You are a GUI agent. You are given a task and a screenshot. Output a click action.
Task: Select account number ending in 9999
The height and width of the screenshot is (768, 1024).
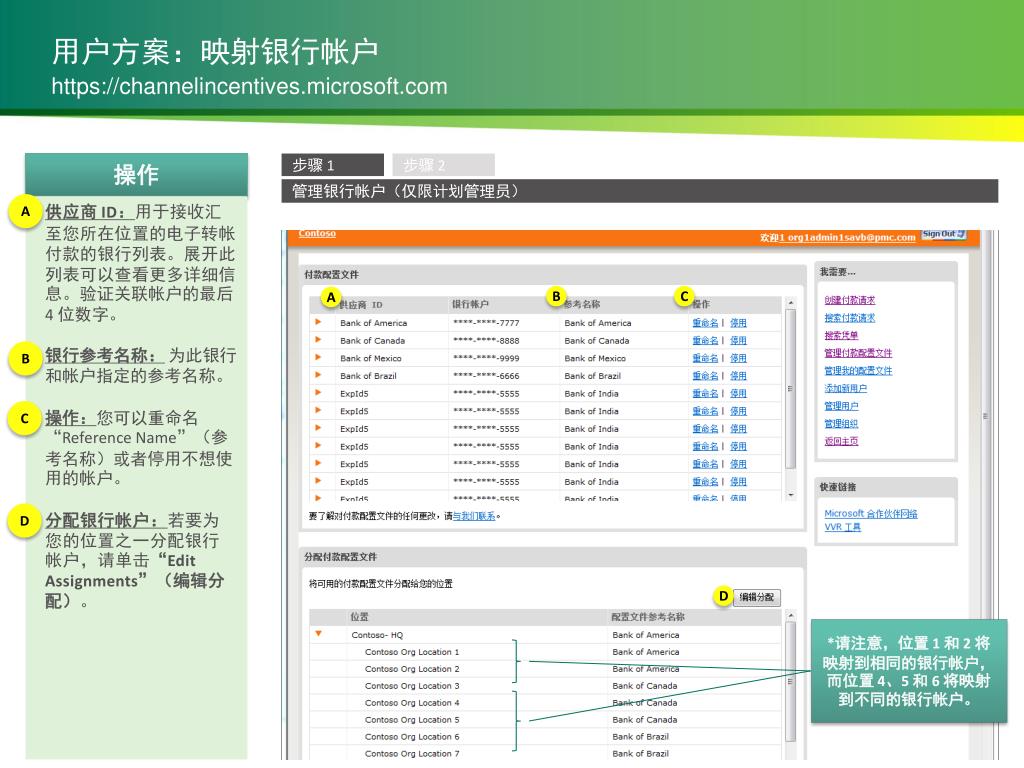486,358
